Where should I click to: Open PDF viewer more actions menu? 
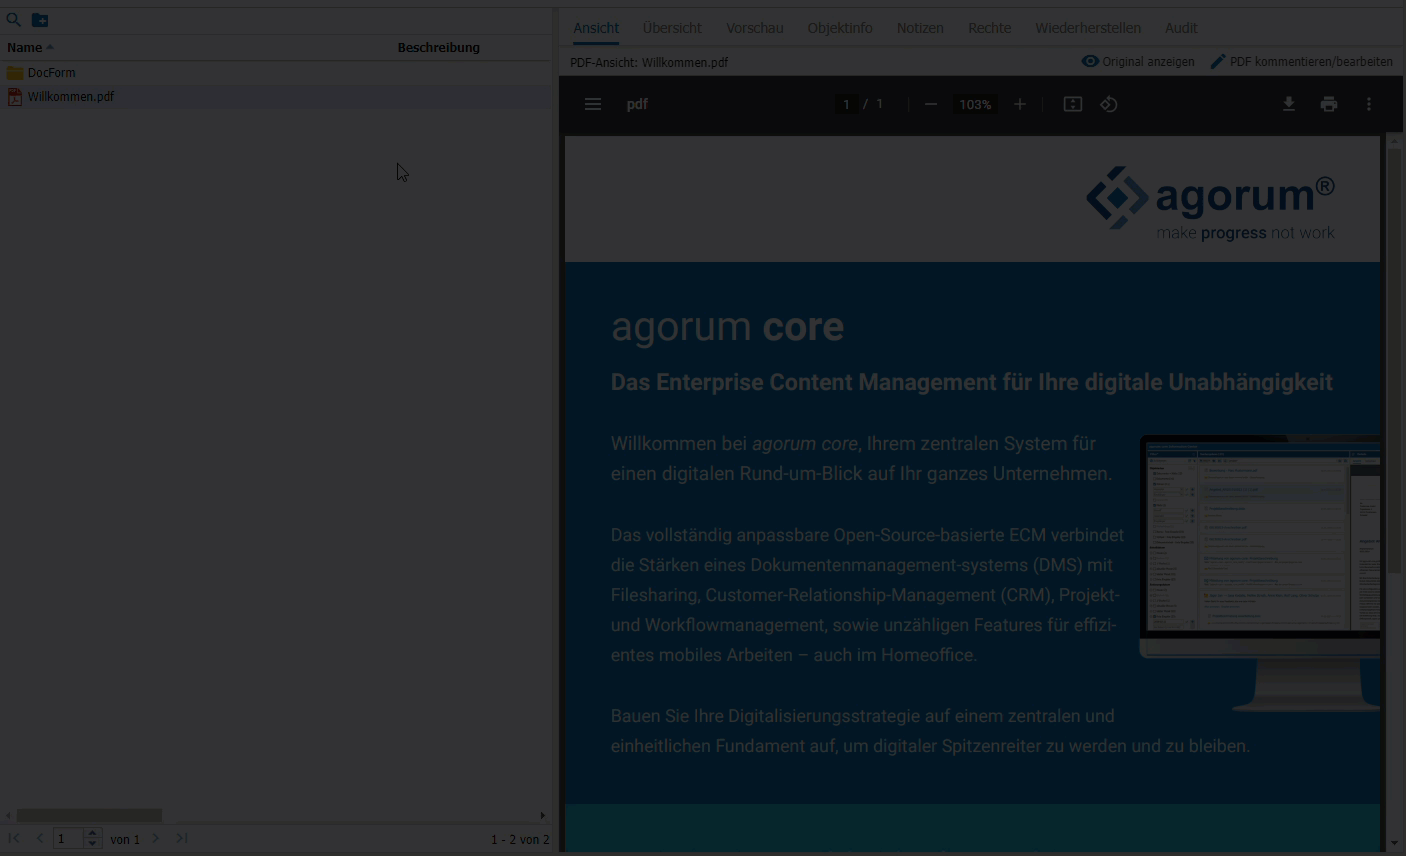(1369, 104)
